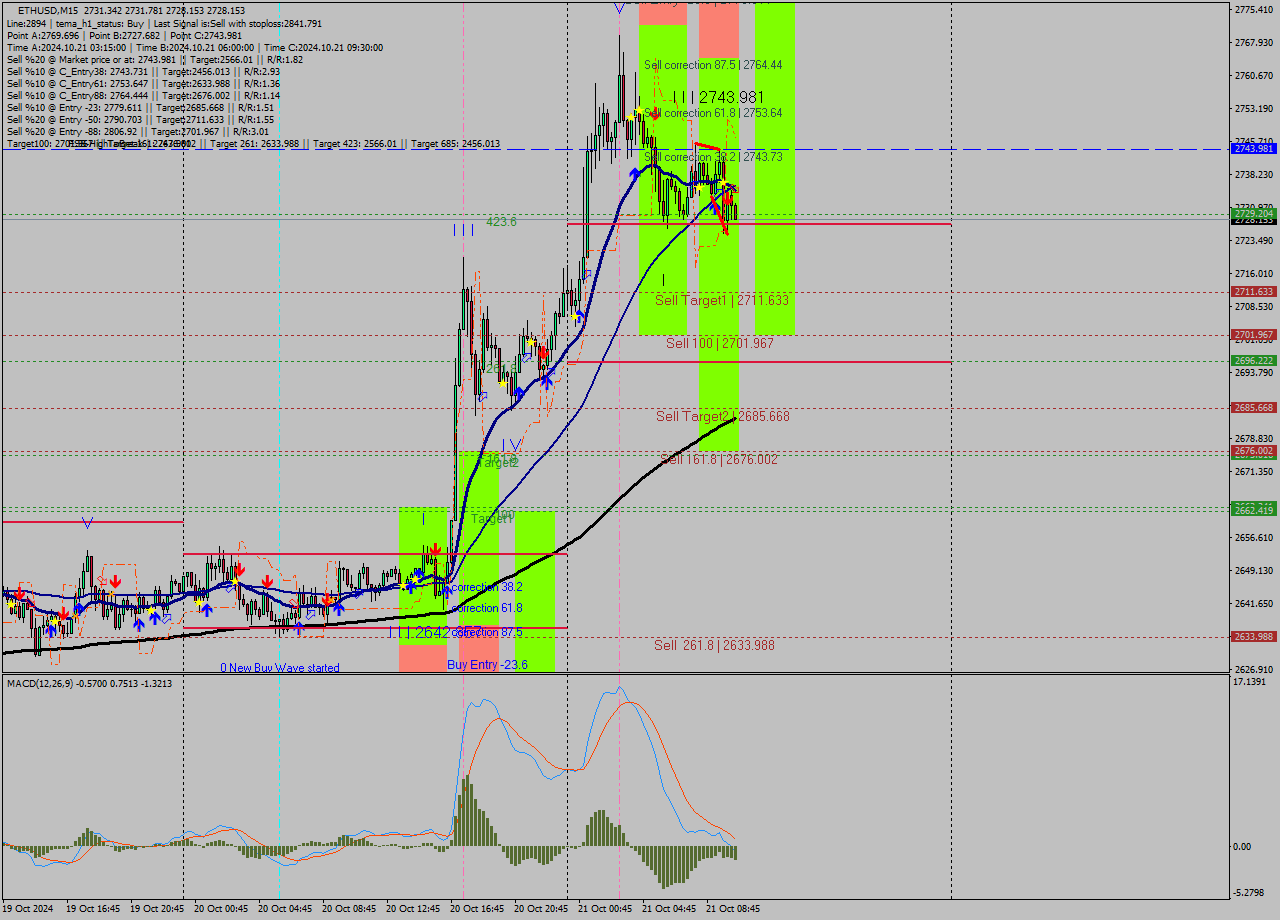
Task: Click the '20 Oct 16:45' time axis label
Action: [477, 909]
